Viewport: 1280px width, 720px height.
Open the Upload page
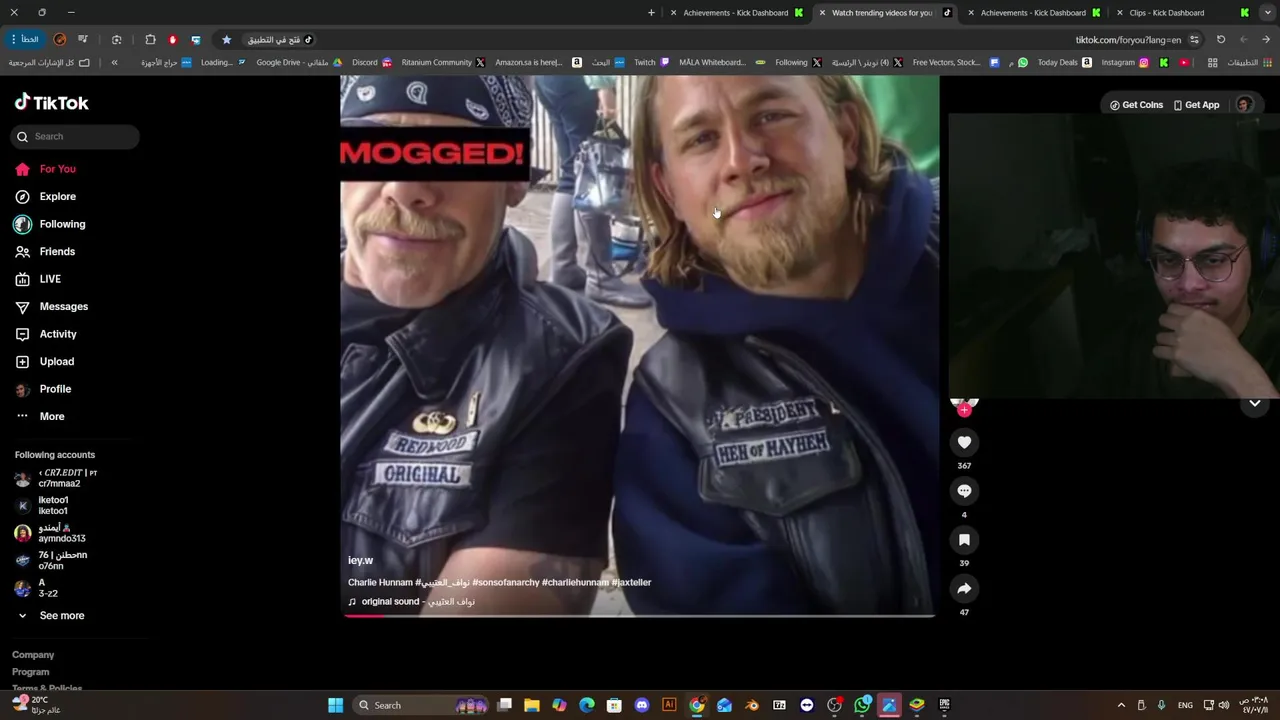point(45,362)
